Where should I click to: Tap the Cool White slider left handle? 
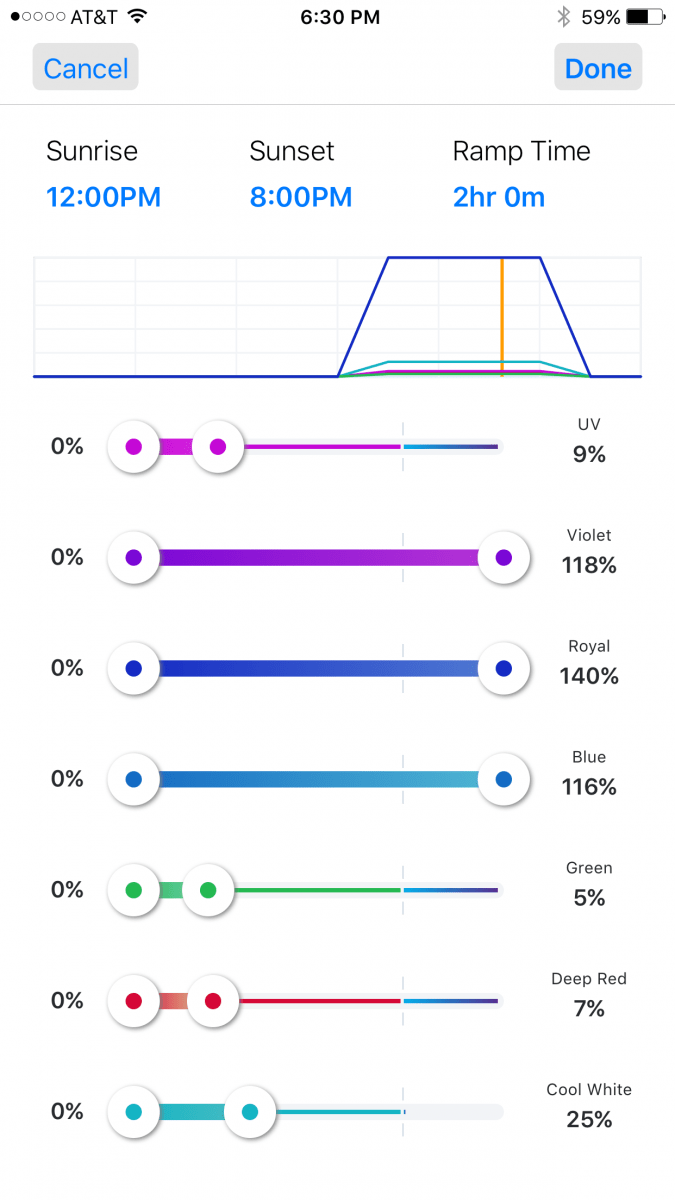click(134, 1112)
